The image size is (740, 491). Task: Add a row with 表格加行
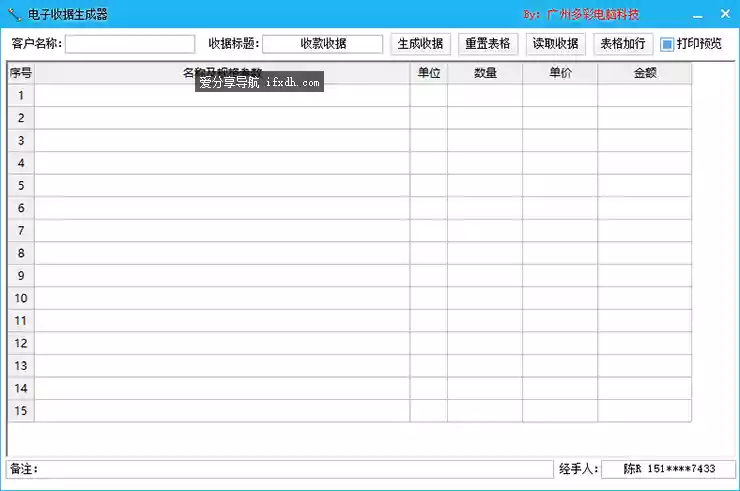point(623,44)
